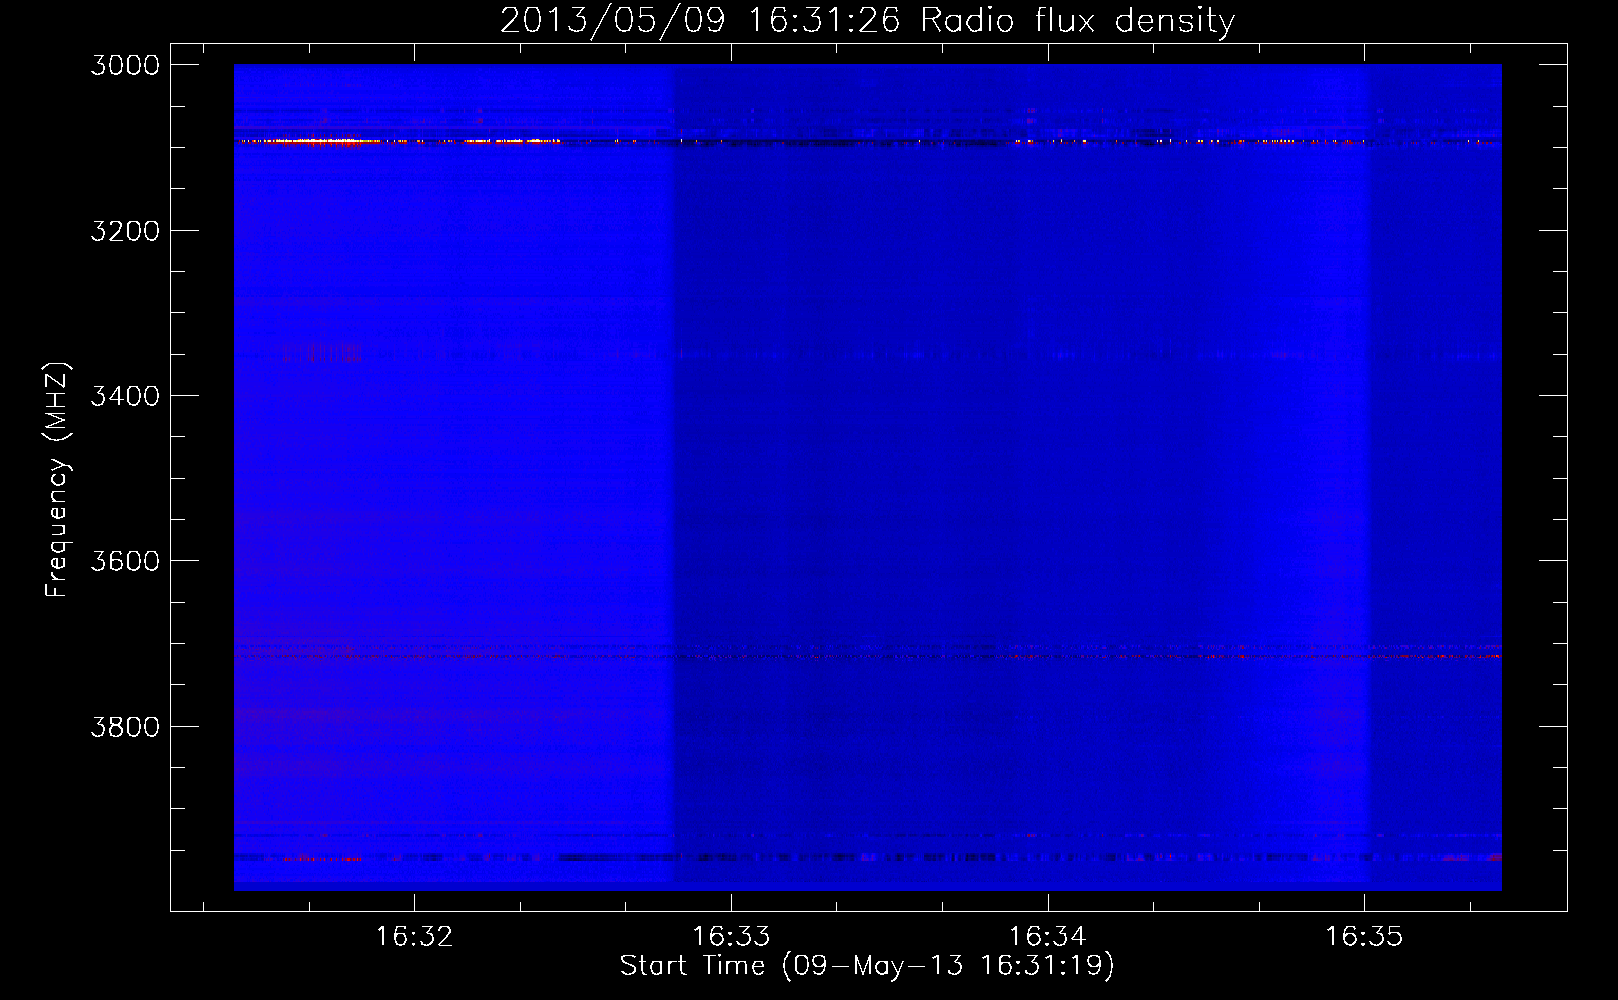Select the 3200 frequency axis label

(x=125, y=231)
